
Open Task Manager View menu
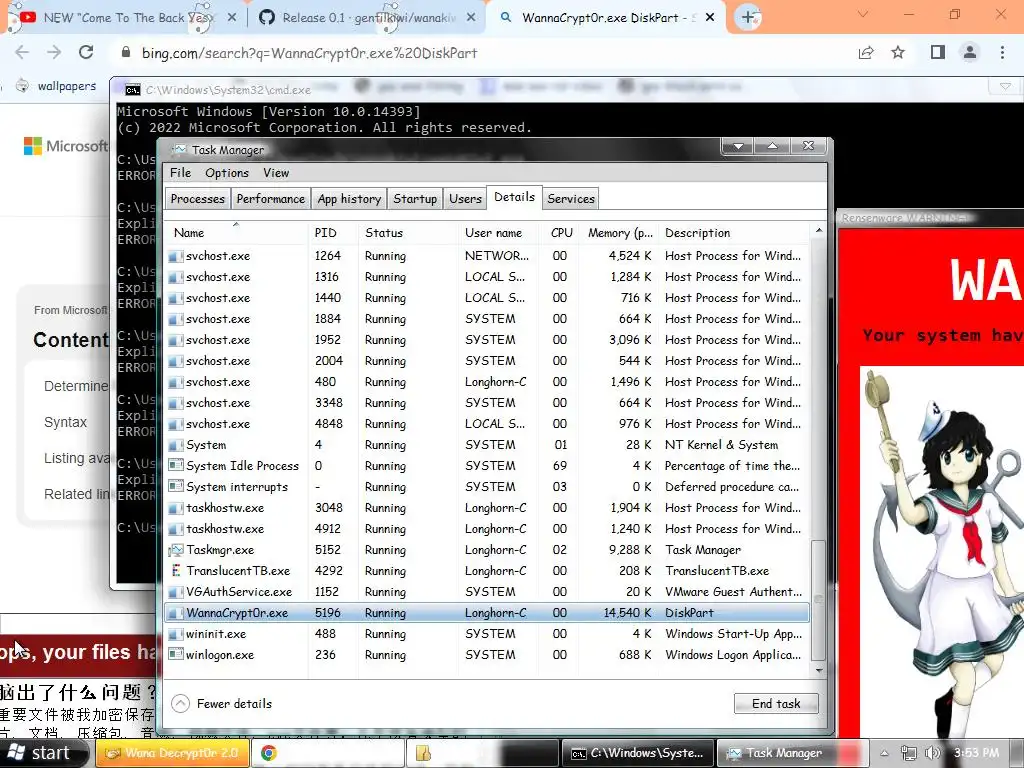(x=276, y=173)
